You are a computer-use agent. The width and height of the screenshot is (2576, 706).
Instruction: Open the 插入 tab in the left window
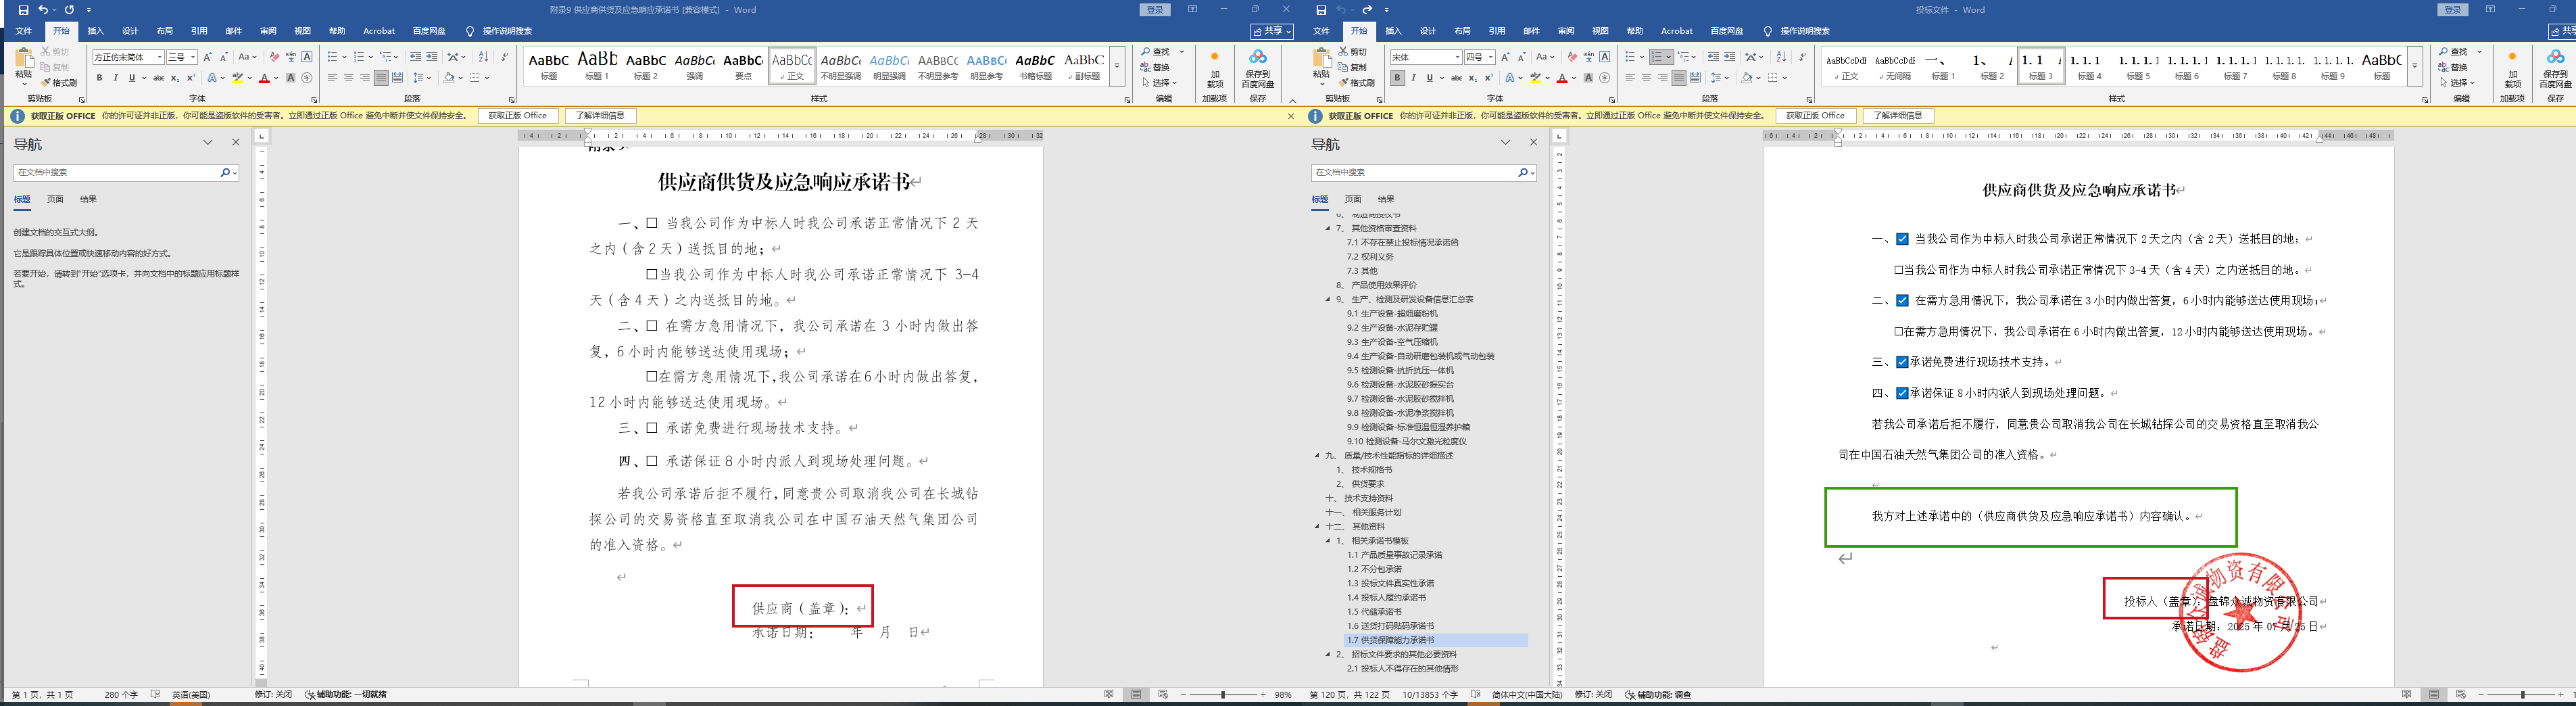click(96, 31)
